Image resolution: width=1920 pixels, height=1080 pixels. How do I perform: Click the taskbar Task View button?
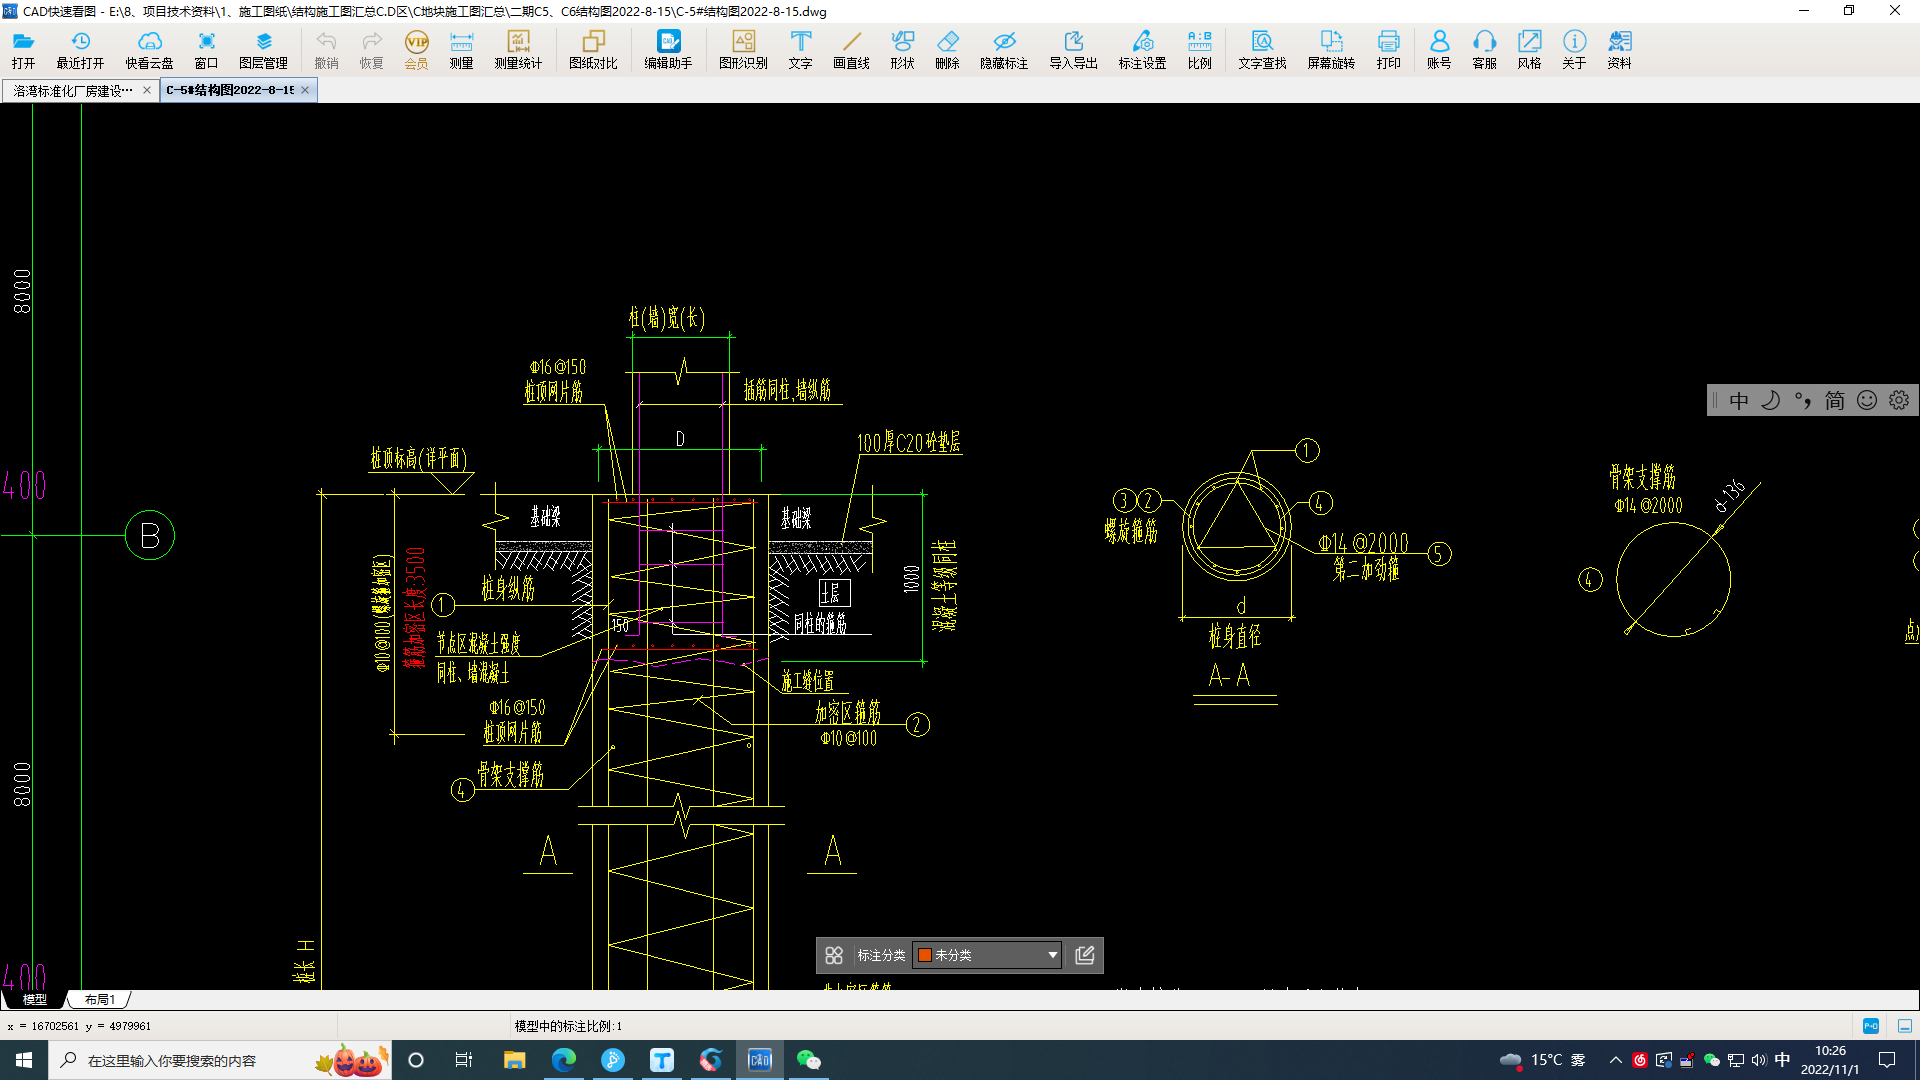pyautogui.click(x=464, y=1060)
